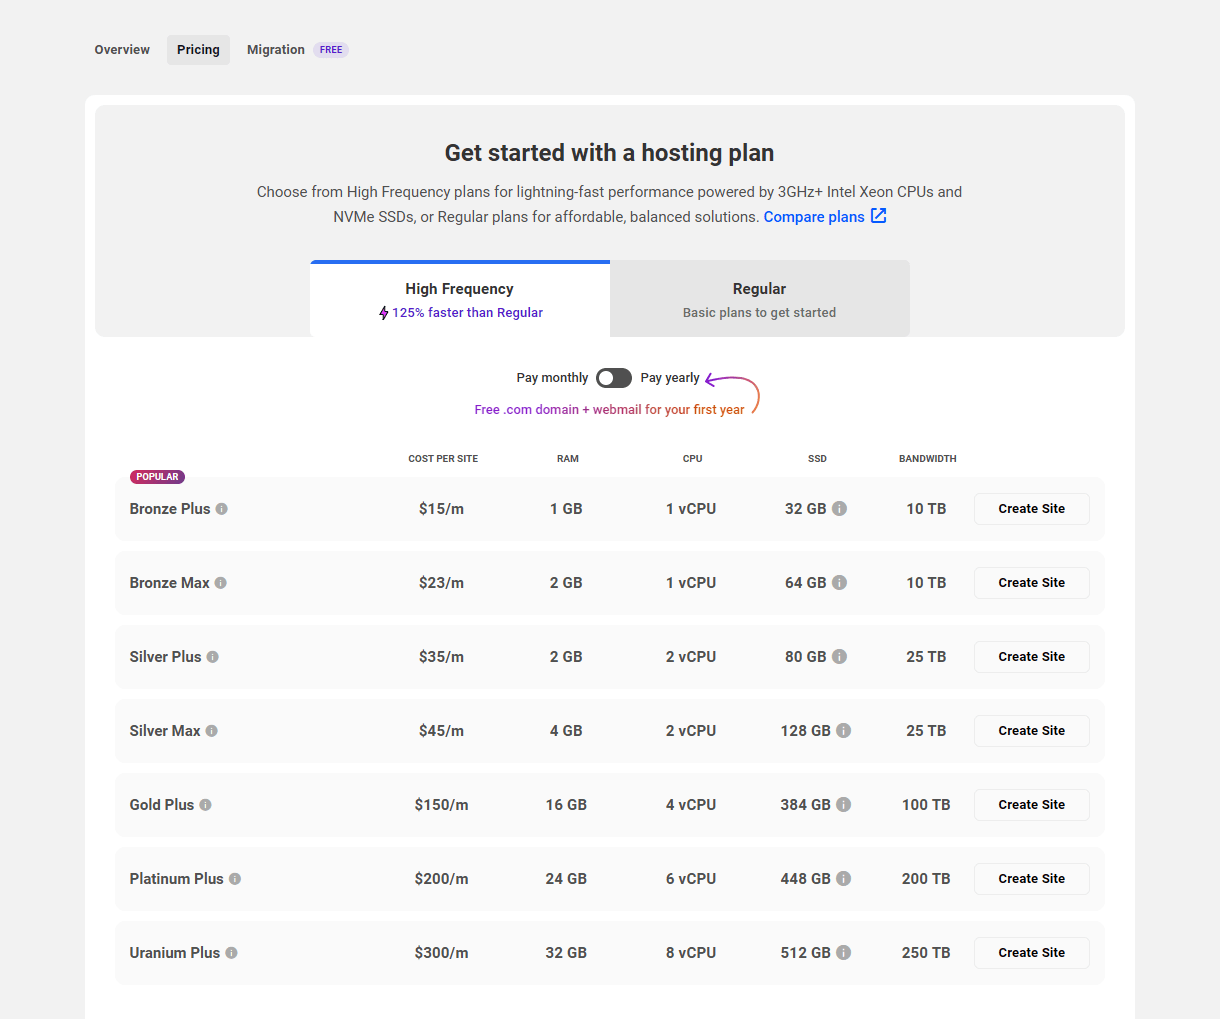Click info icon beside Silver Max plan

[212, 731]
